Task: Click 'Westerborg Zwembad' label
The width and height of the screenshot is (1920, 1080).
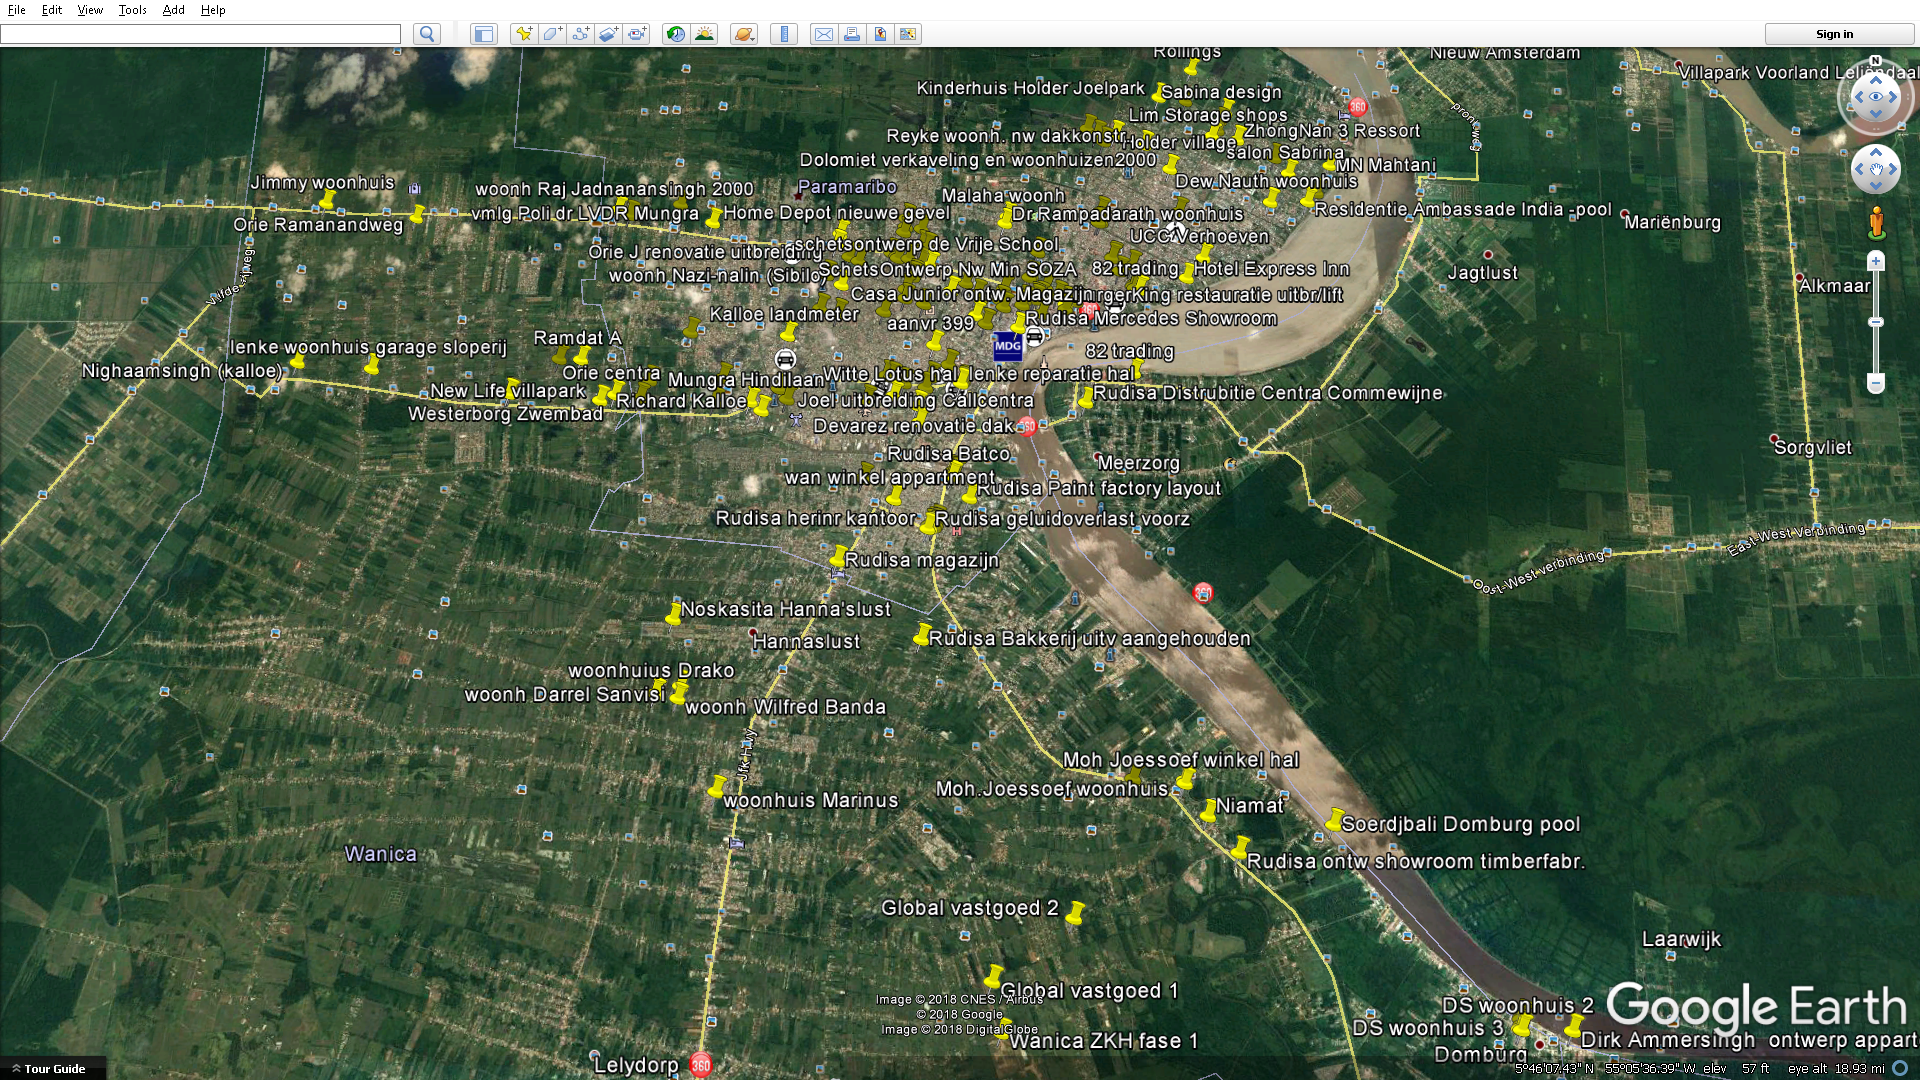Action: coord(505,414)
